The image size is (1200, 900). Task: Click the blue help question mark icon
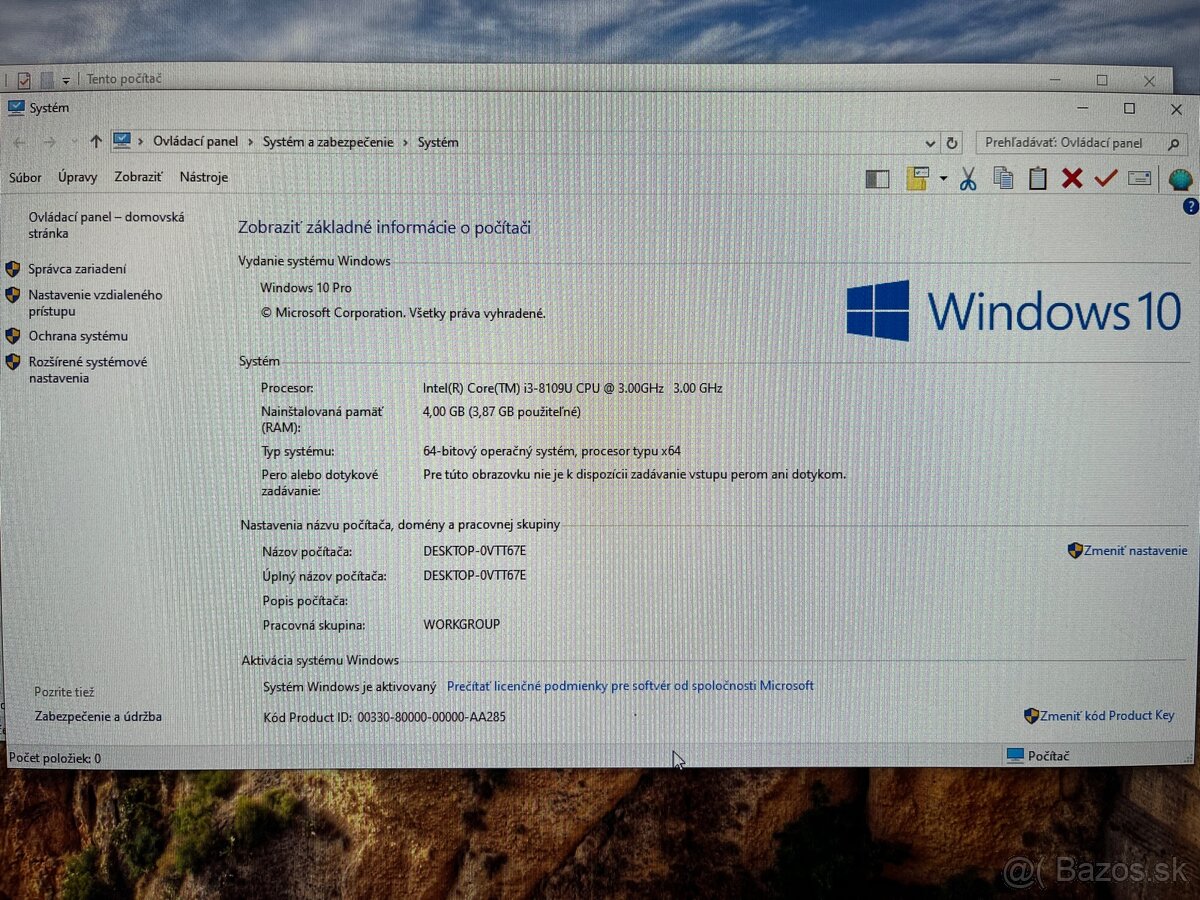1190,207
